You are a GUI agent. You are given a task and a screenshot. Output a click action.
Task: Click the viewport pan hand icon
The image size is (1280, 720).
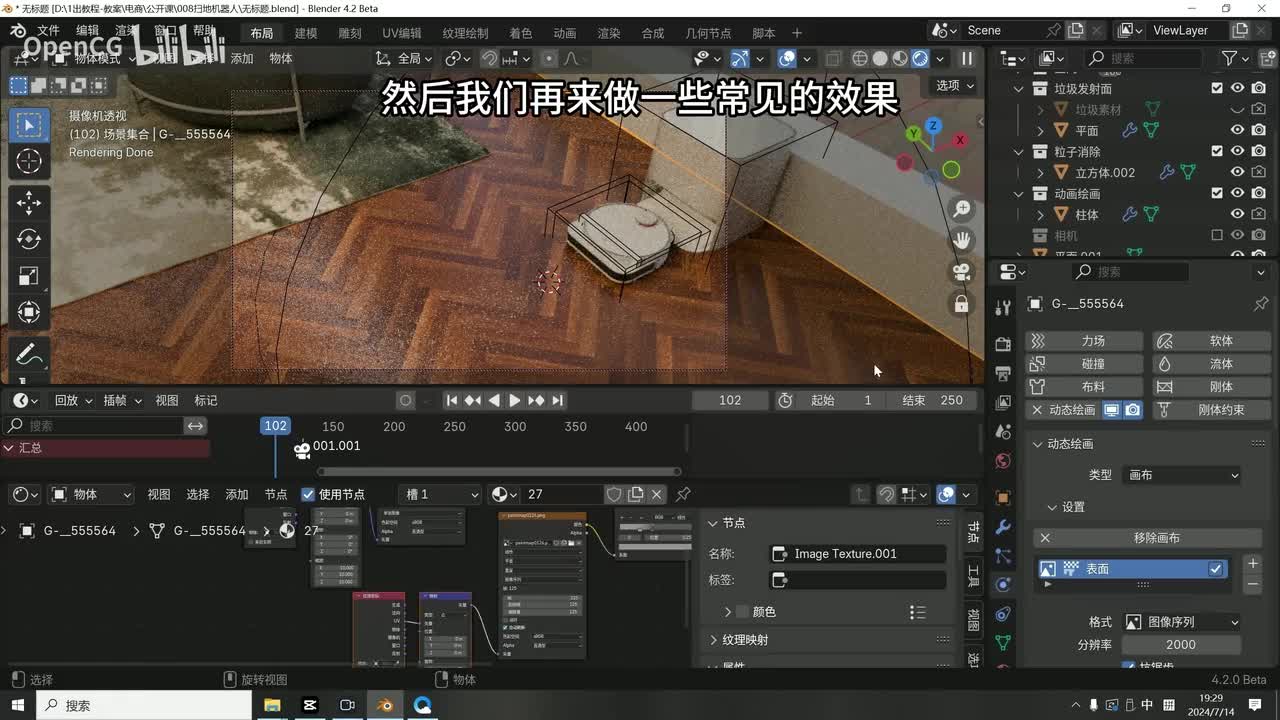[961, 240]
